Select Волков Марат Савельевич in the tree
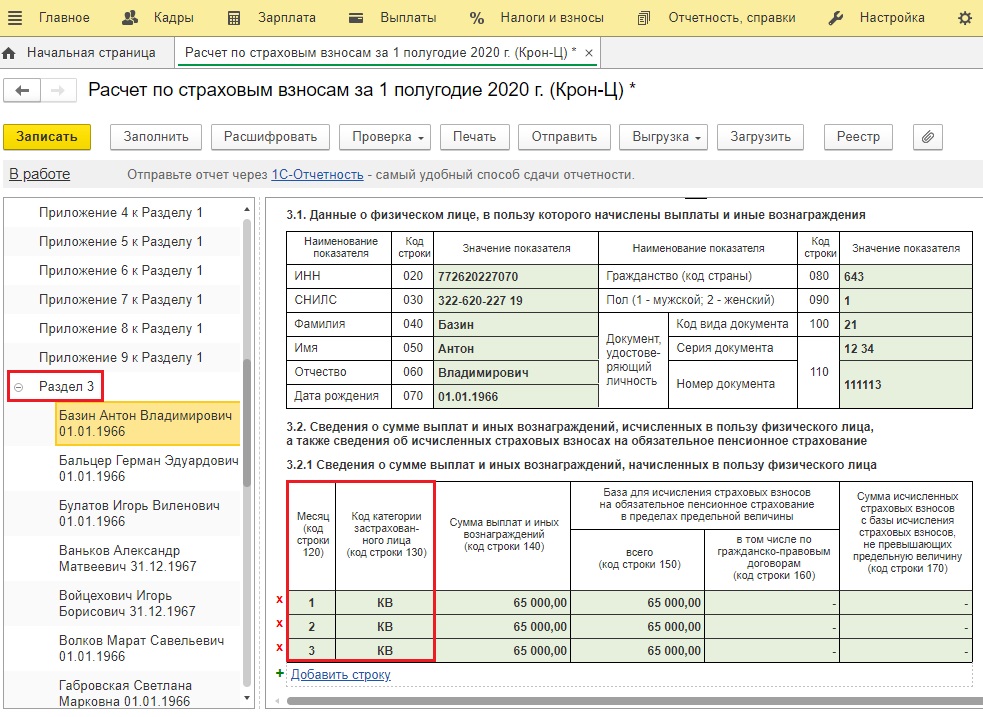This screenshot has height=717, width=983. coord(142,648)
